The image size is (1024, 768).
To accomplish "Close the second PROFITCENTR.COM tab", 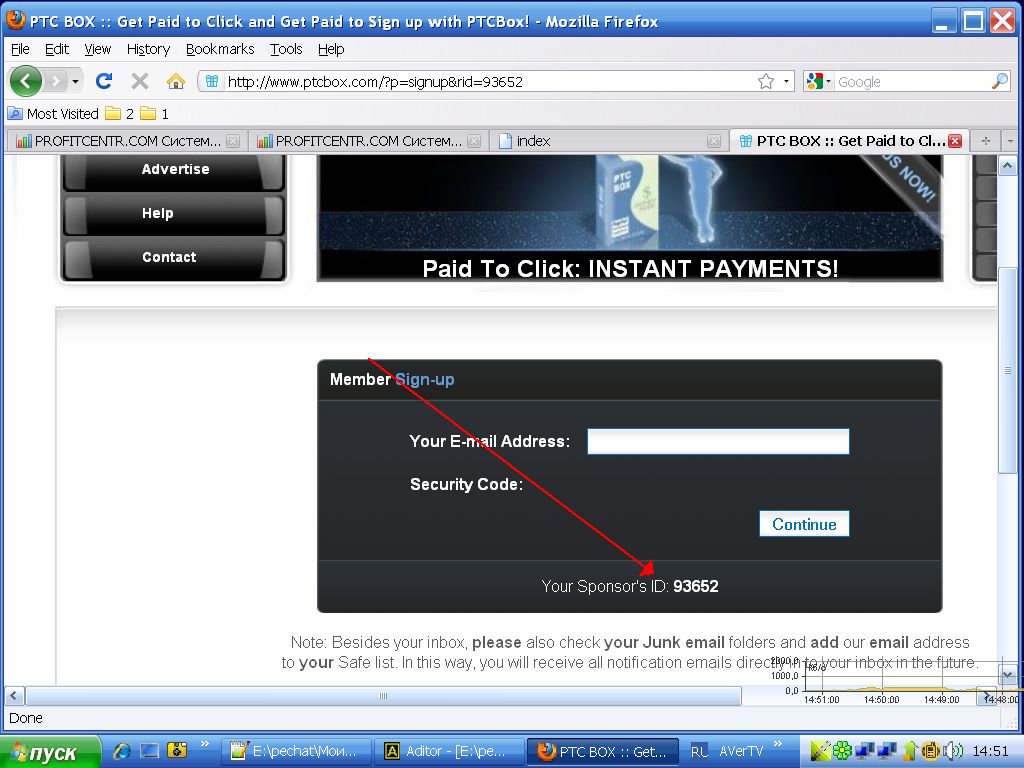I will pos(475,141).
